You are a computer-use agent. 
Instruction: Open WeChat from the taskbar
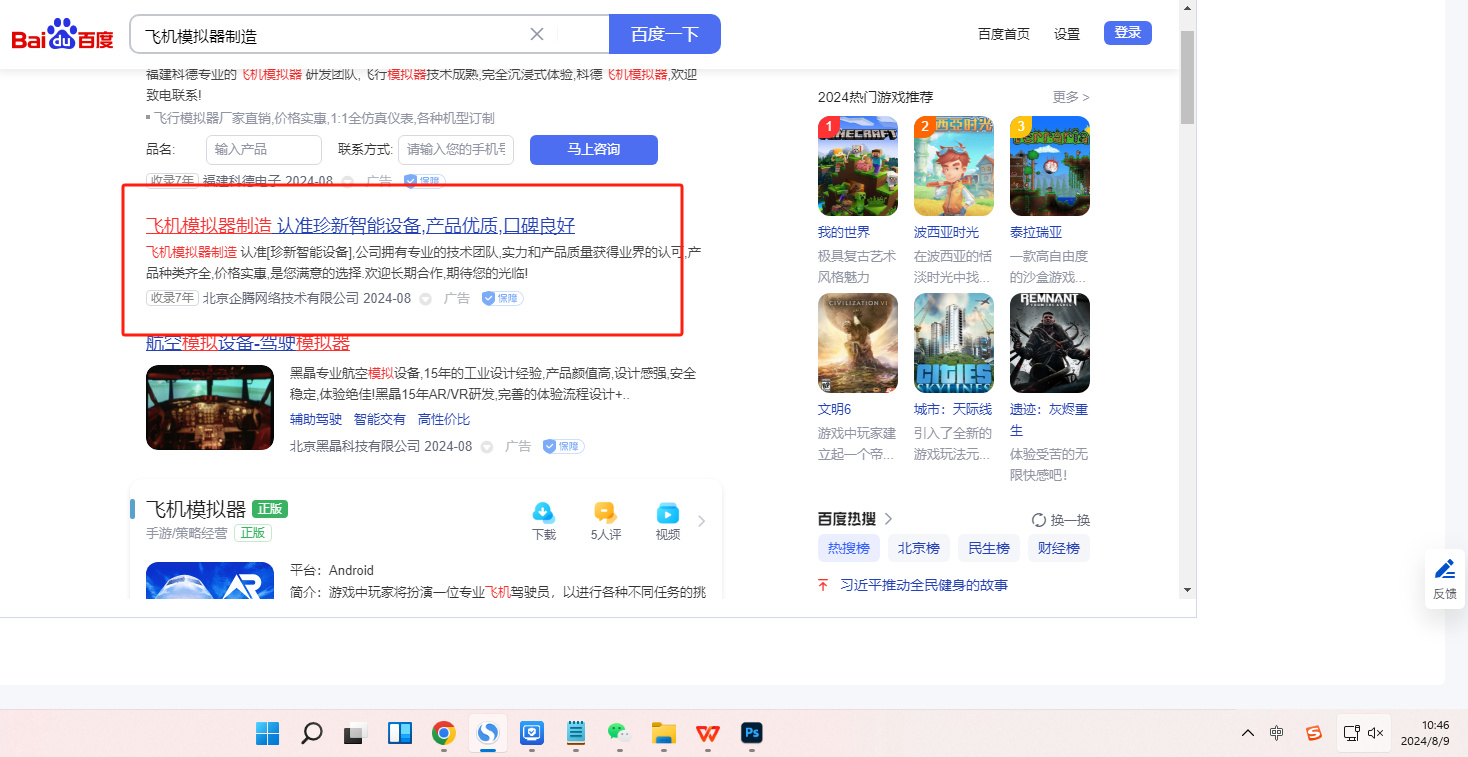pos(620,734)
